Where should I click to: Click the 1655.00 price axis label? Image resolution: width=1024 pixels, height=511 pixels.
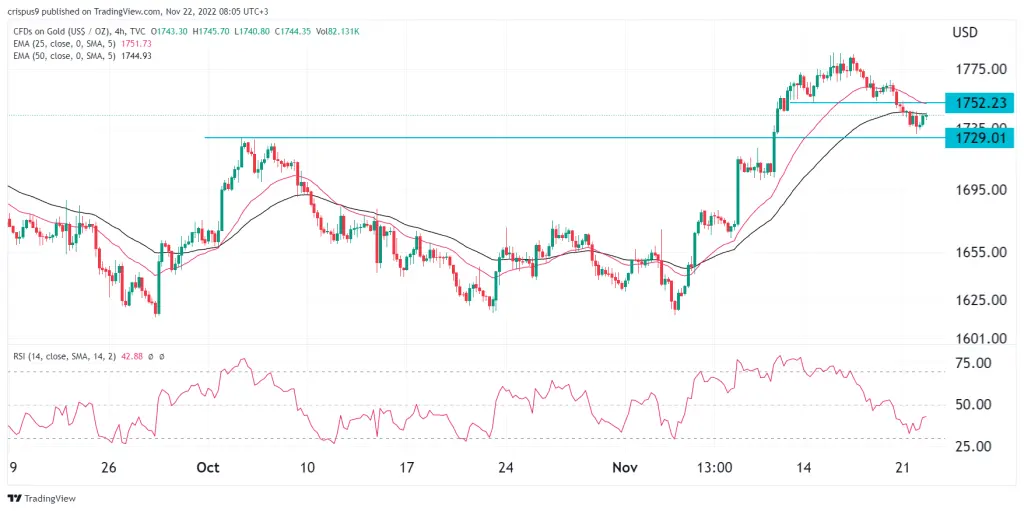click(x=979, y=252)
